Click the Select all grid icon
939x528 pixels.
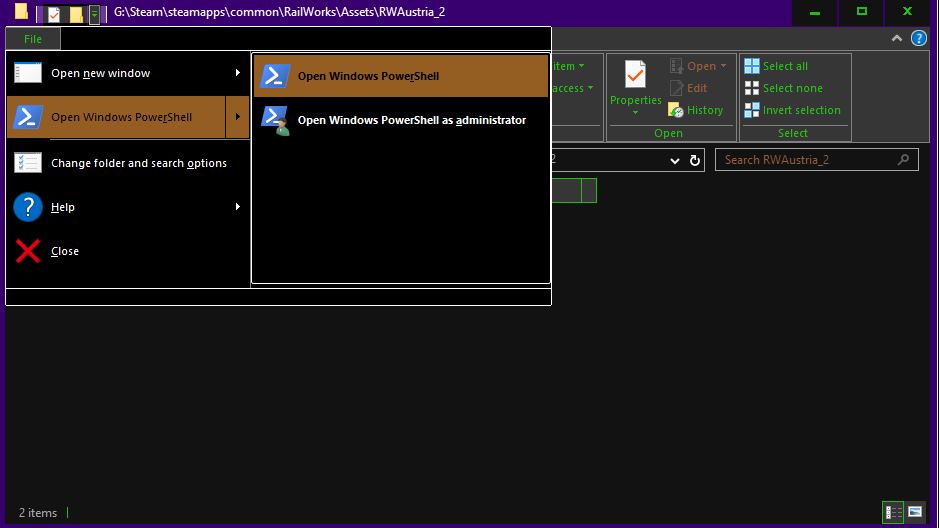point(752,66)
